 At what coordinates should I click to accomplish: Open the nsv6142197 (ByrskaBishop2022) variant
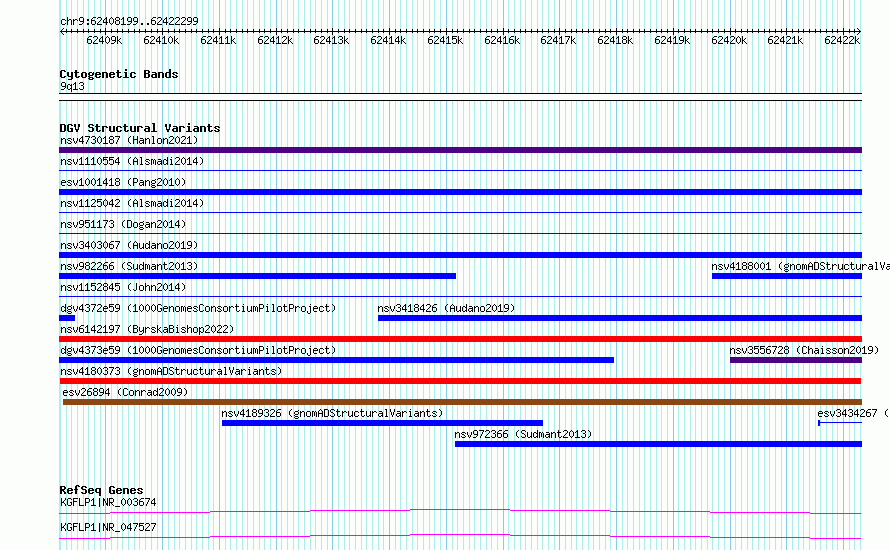[147, 329]
